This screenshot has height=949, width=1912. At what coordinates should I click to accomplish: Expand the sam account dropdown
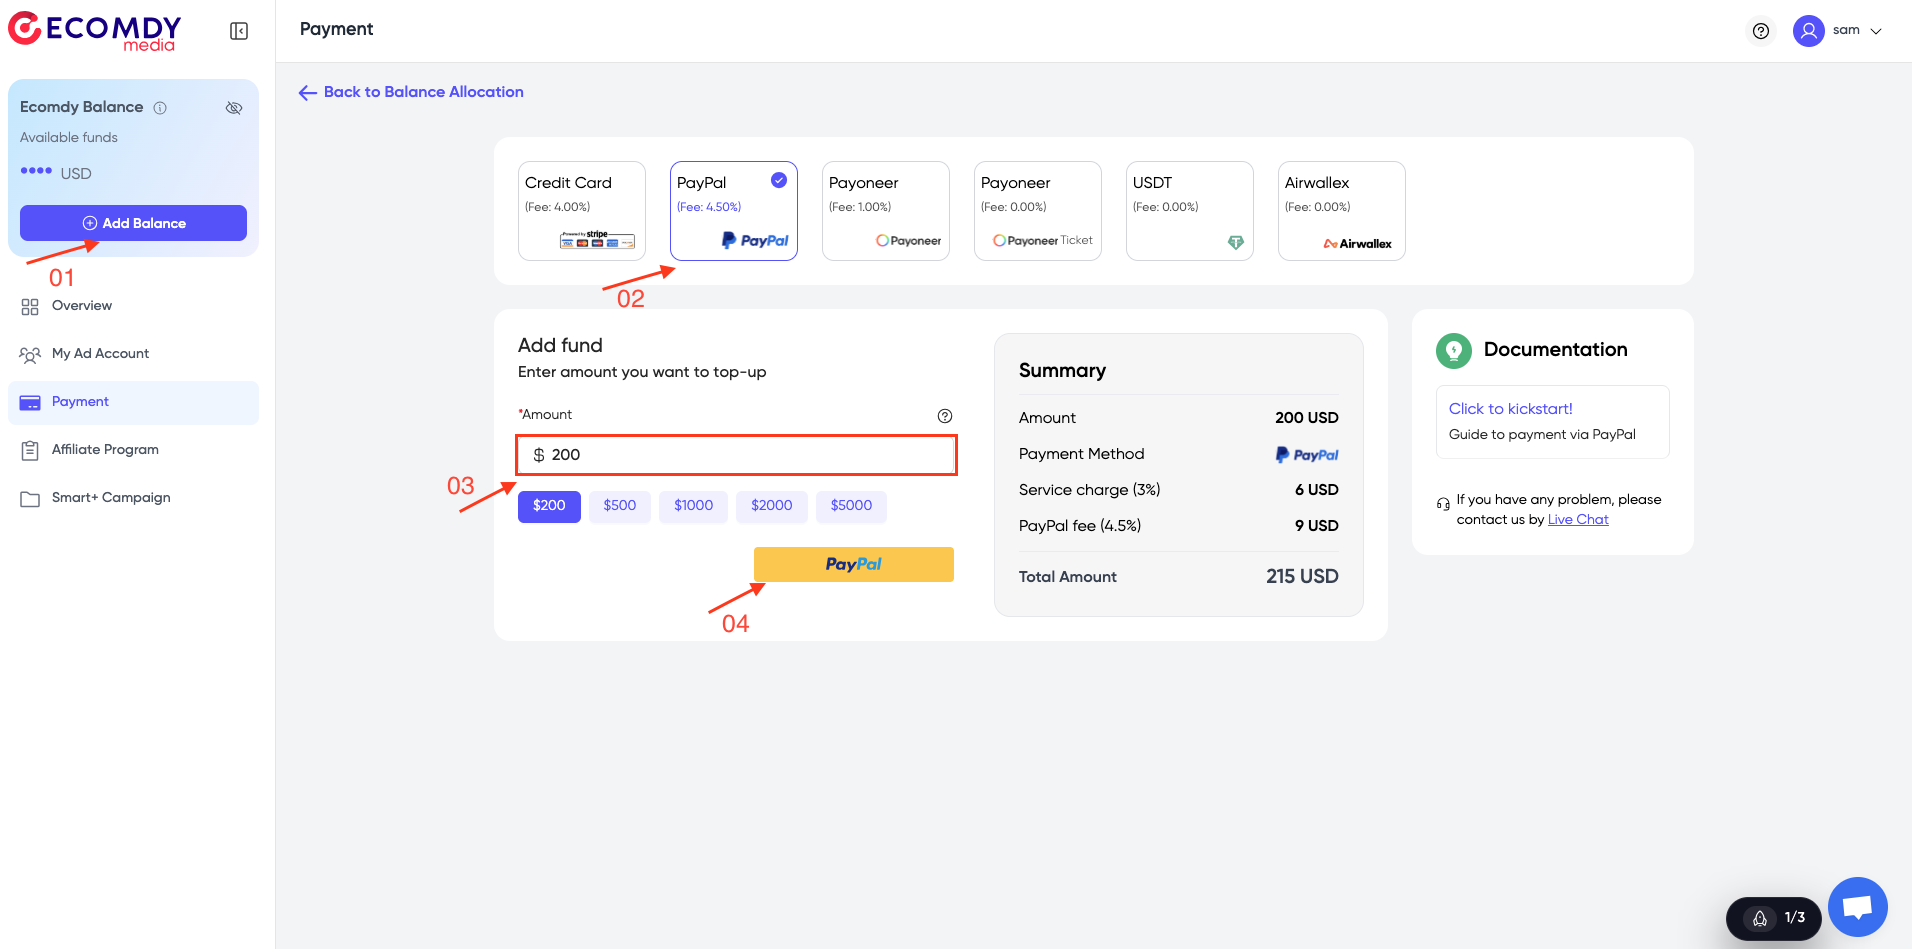[1875, 31]
